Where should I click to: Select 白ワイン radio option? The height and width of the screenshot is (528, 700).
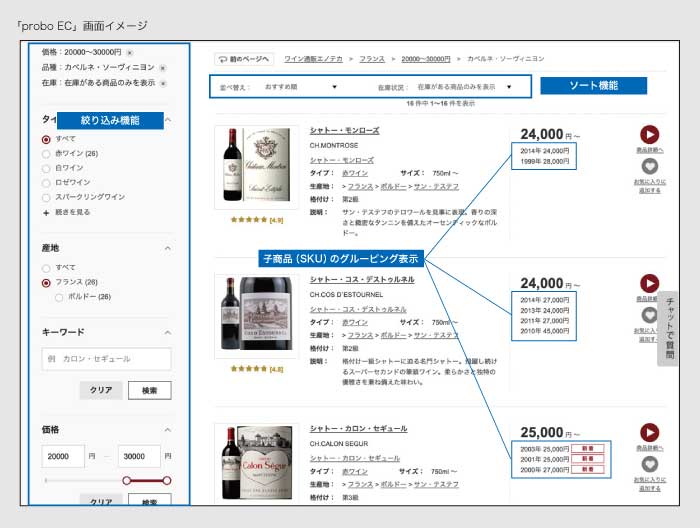coord(46,168)
